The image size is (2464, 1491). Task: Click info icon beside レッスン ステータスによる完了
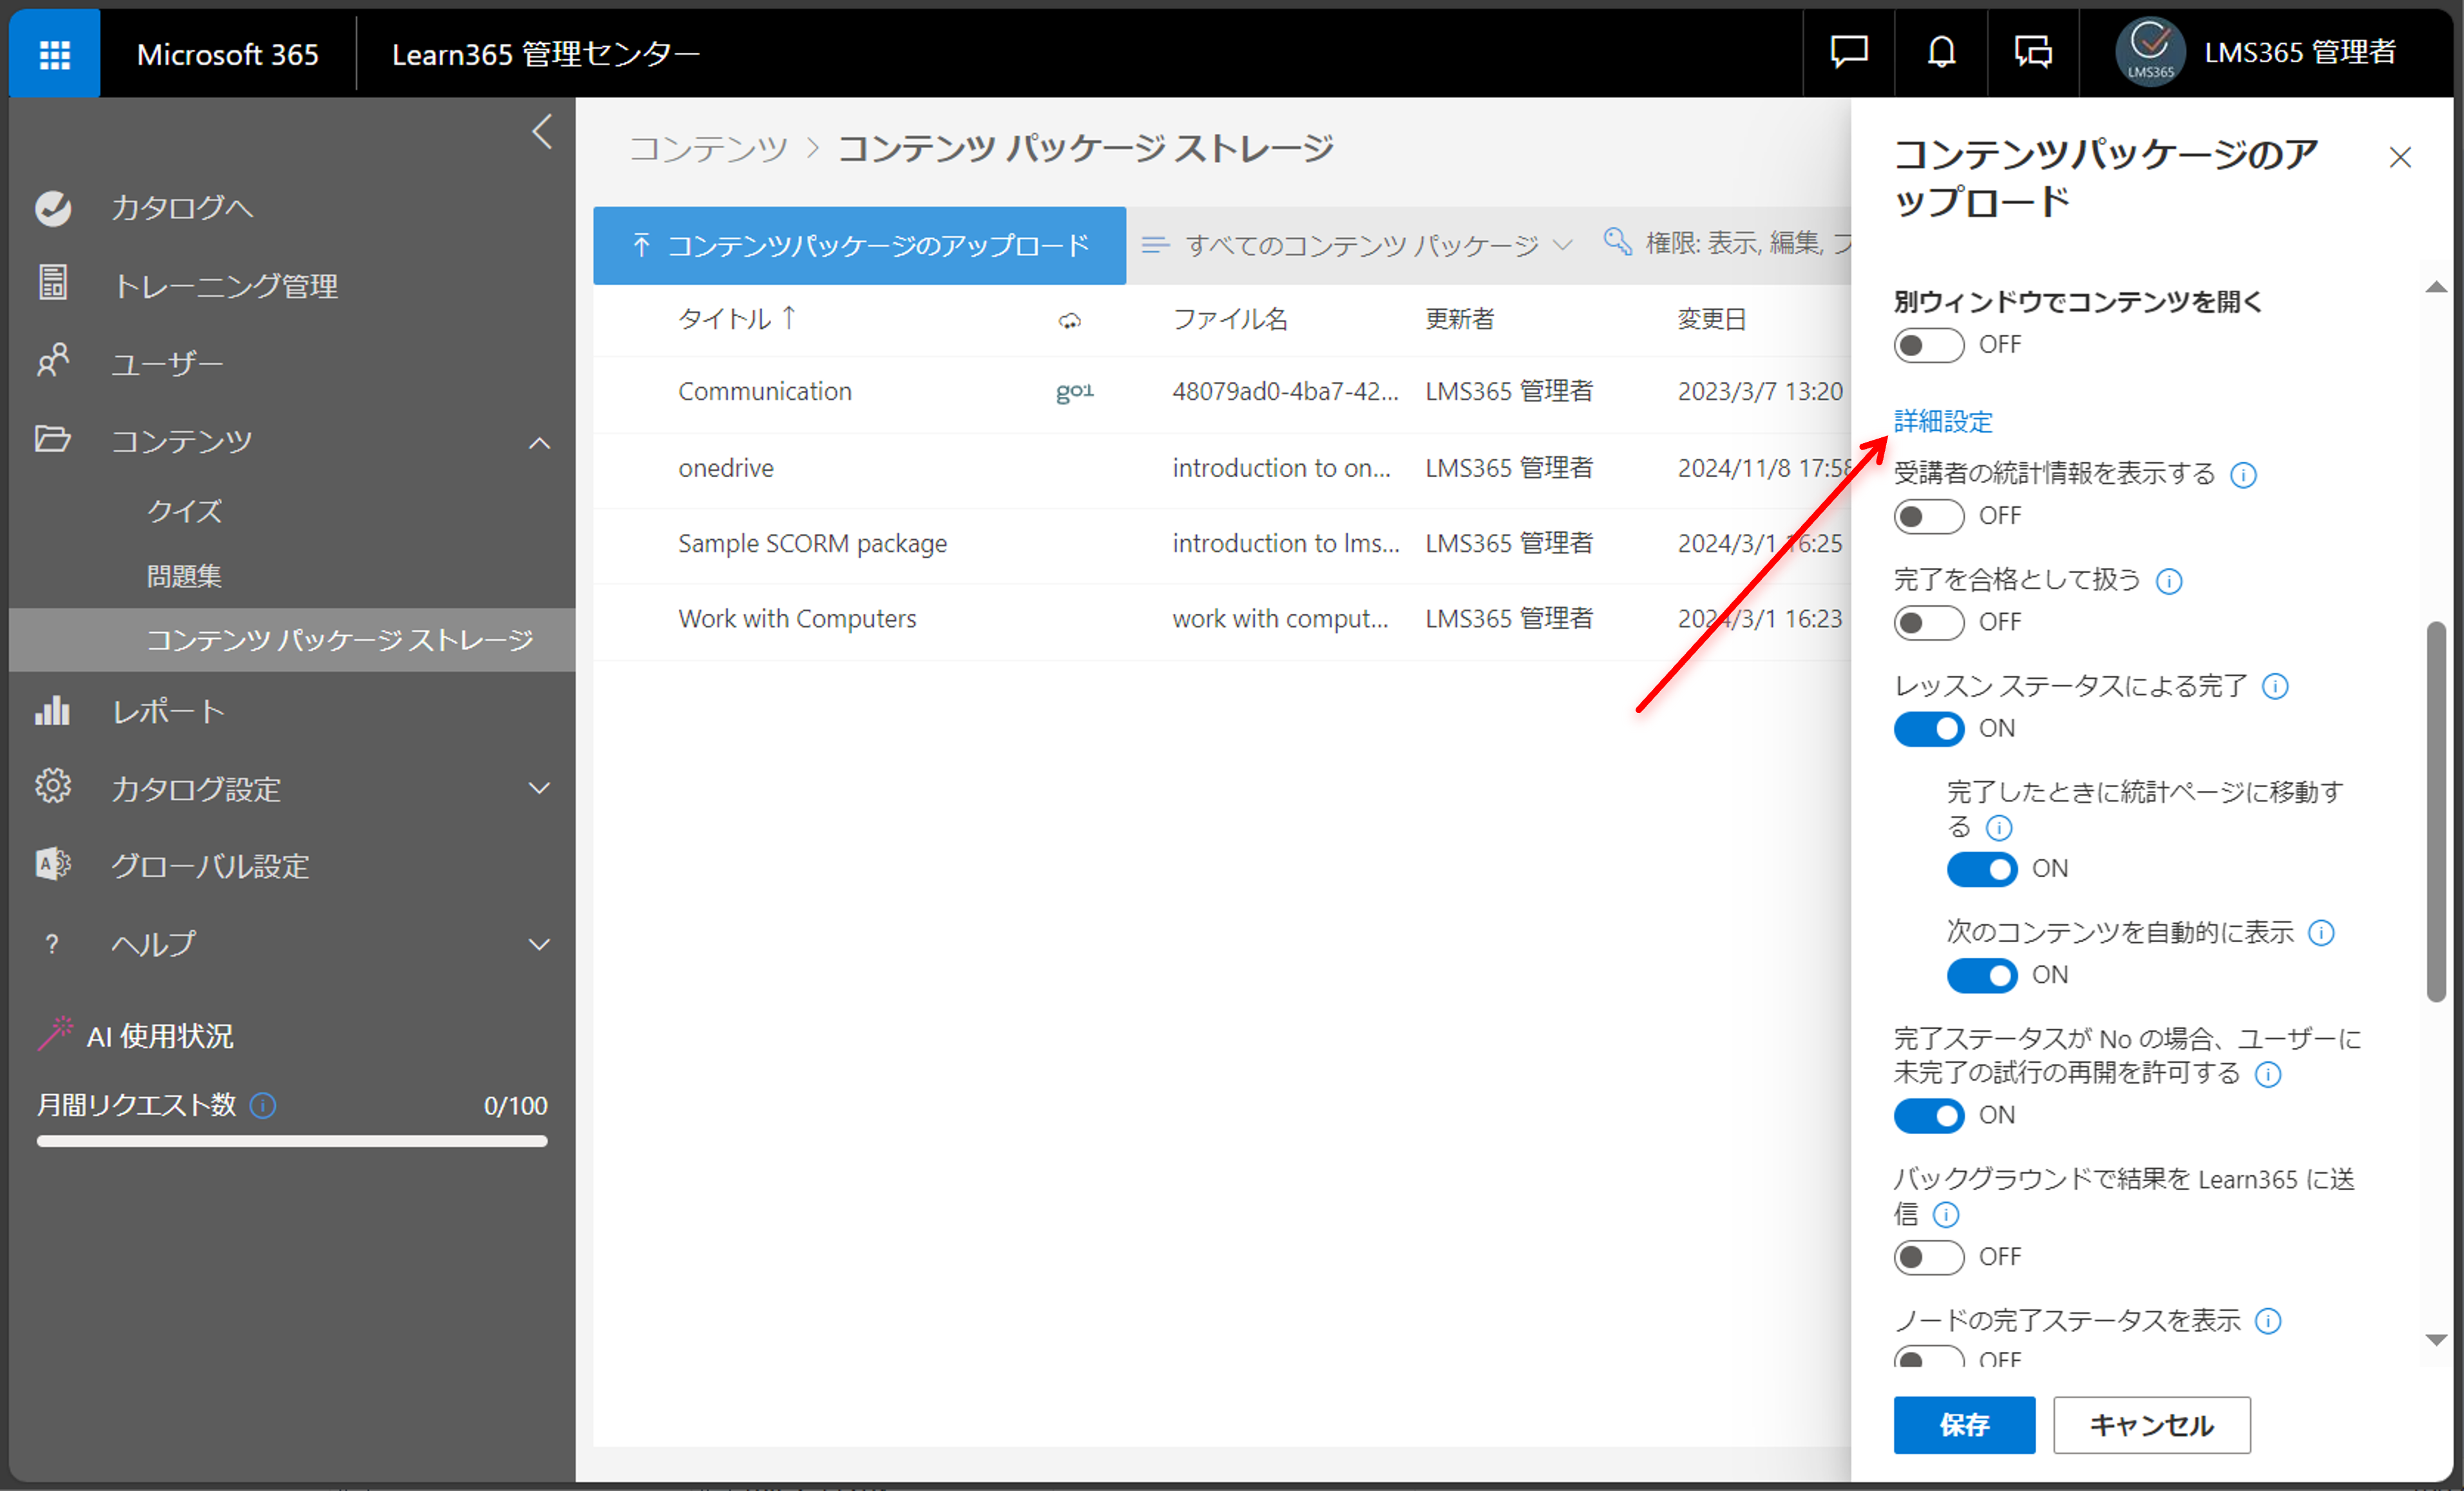tap(2275, 687)
